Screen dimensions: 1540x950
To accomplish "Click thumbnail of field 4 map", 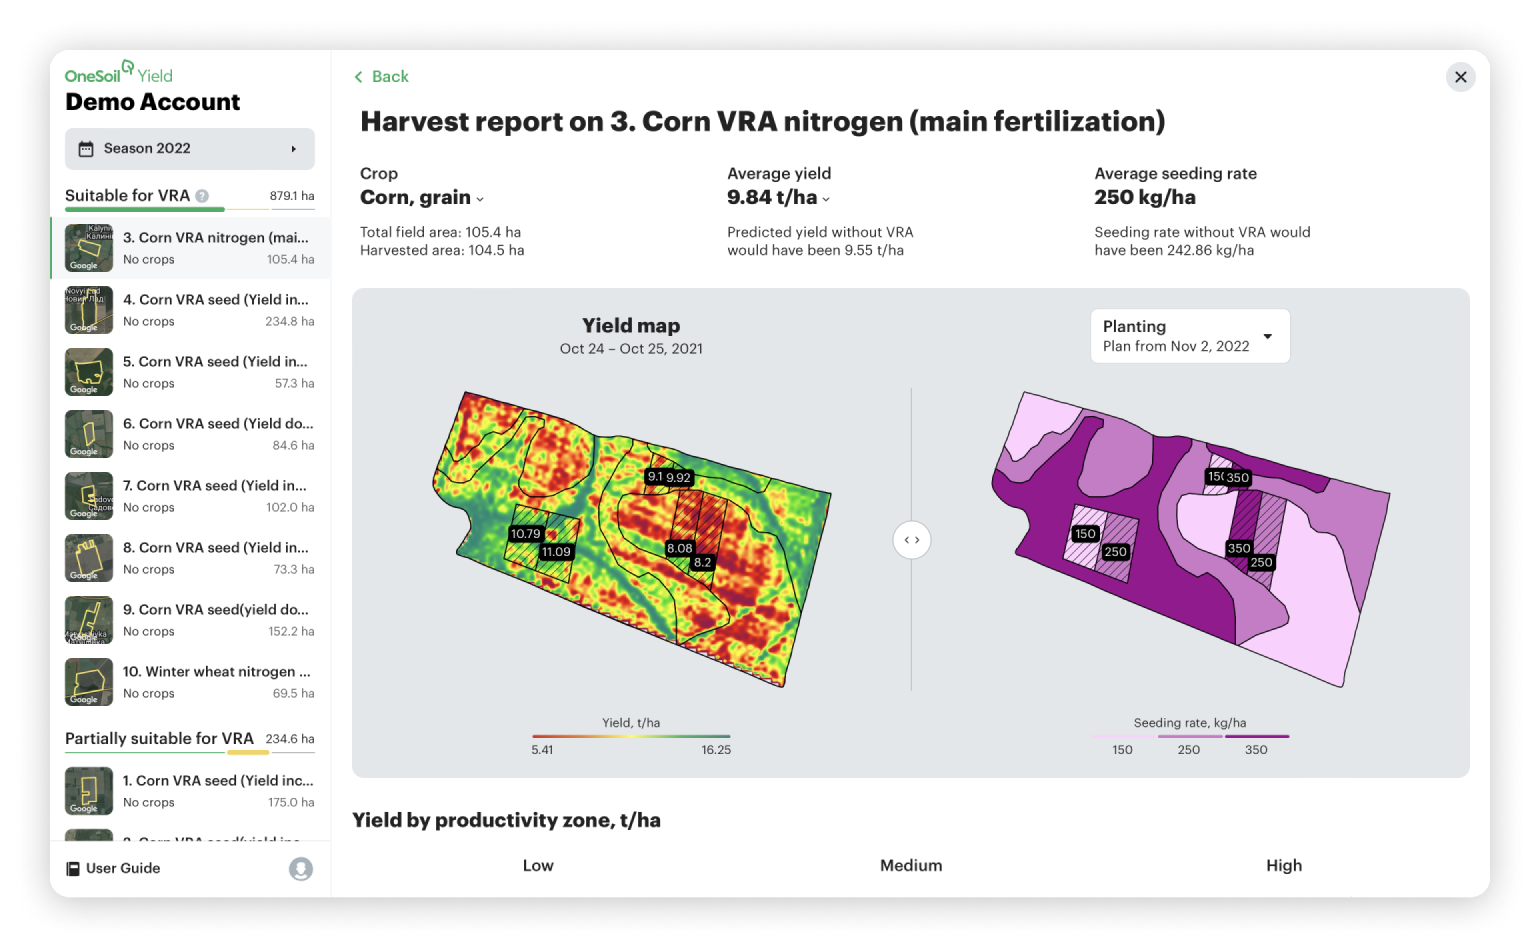I will tap(89, 310).
